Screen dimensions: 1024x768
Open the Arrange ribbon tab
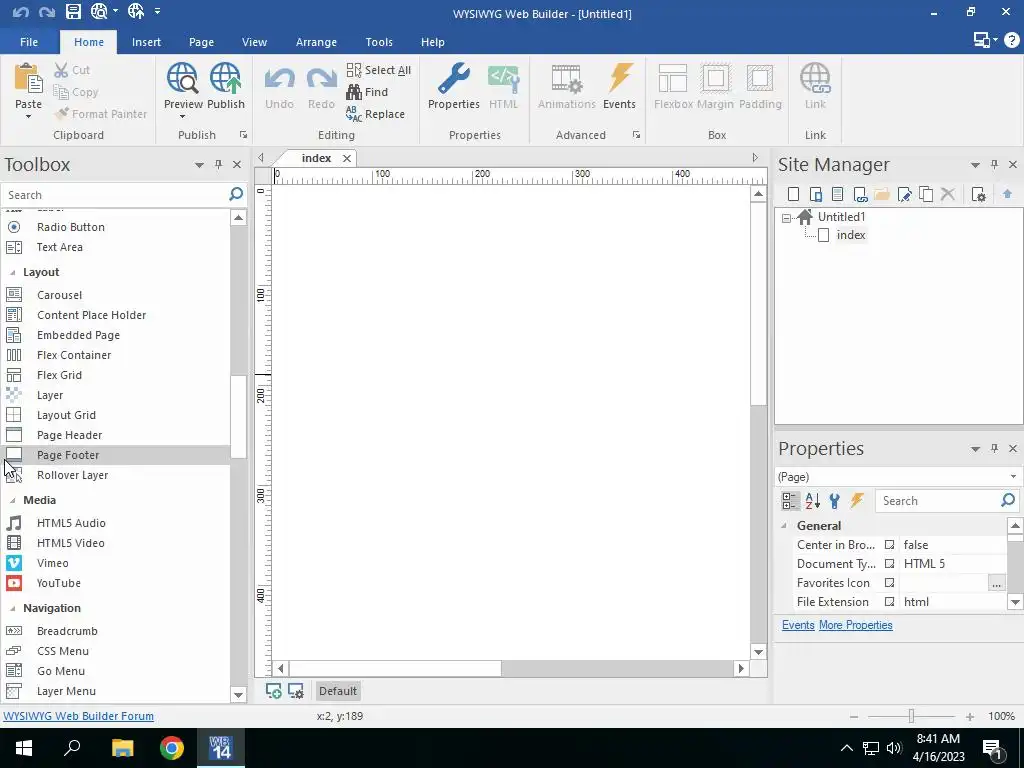pos(316,42)
